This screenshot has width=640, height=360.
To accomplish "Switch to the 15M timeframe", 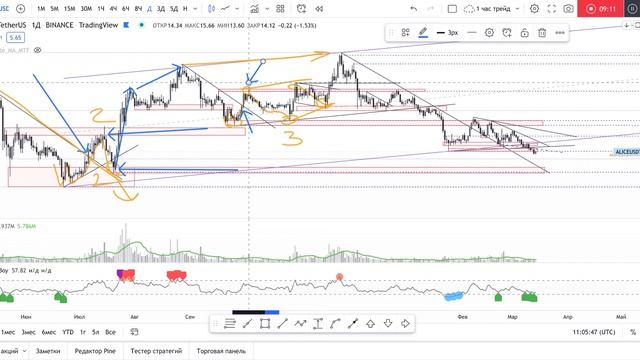I will coord(69,9).
